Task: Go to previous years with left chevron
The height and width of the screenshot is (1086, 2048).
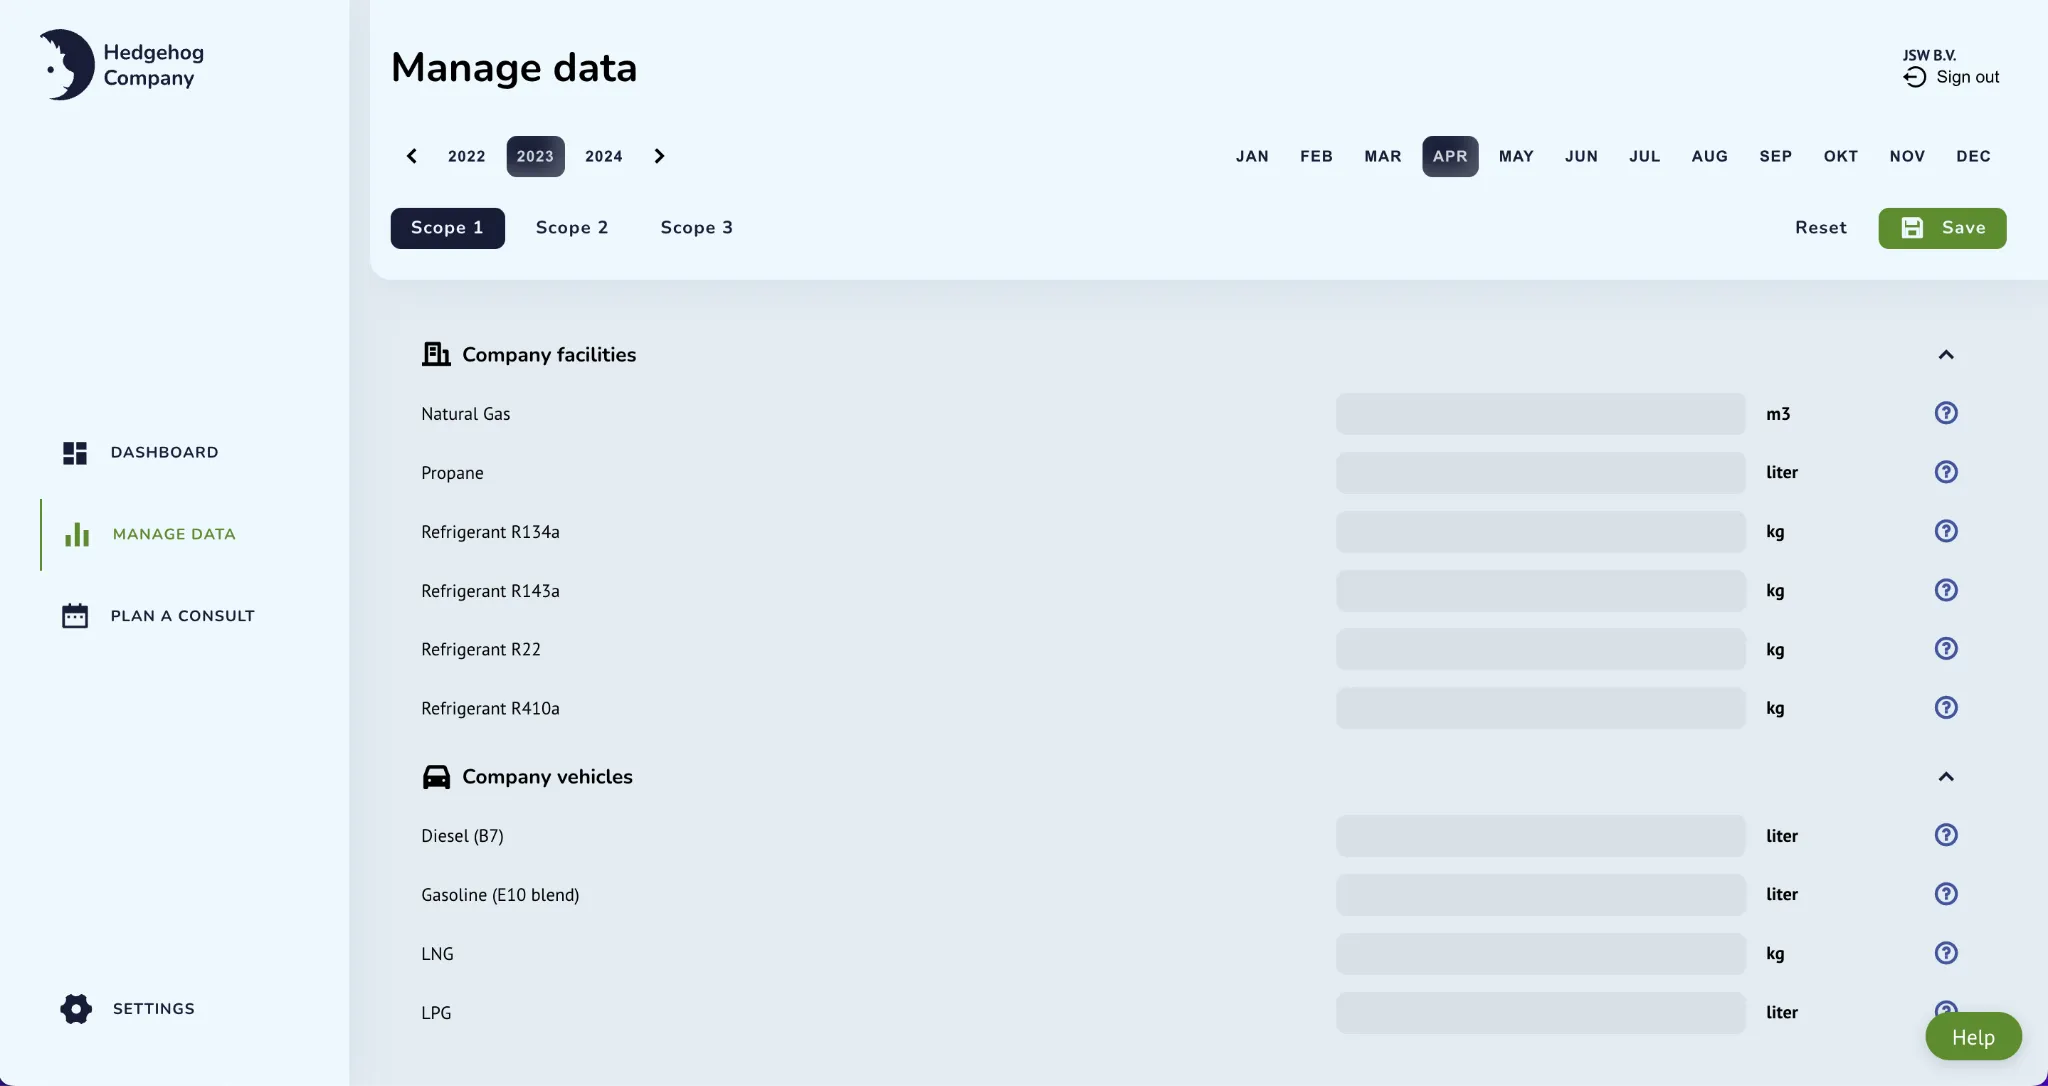Action: [412, 156]
